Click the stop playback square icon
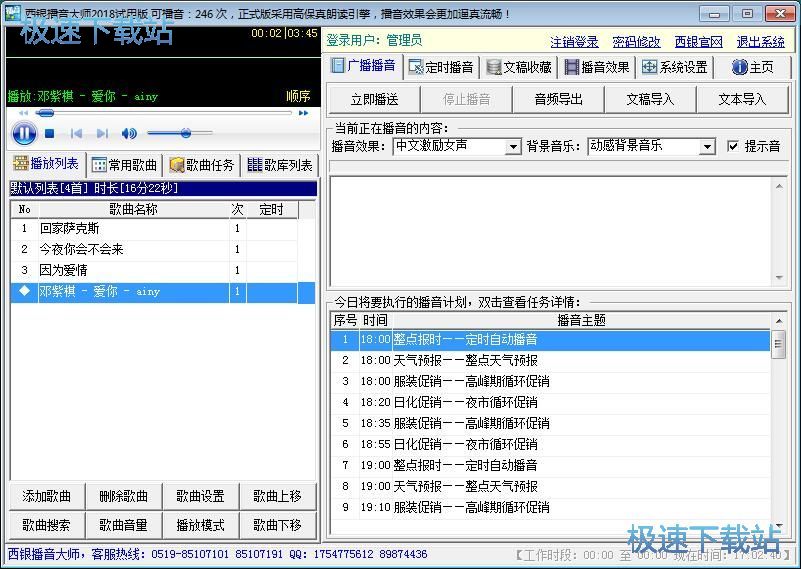 click(x=50, y=133)
